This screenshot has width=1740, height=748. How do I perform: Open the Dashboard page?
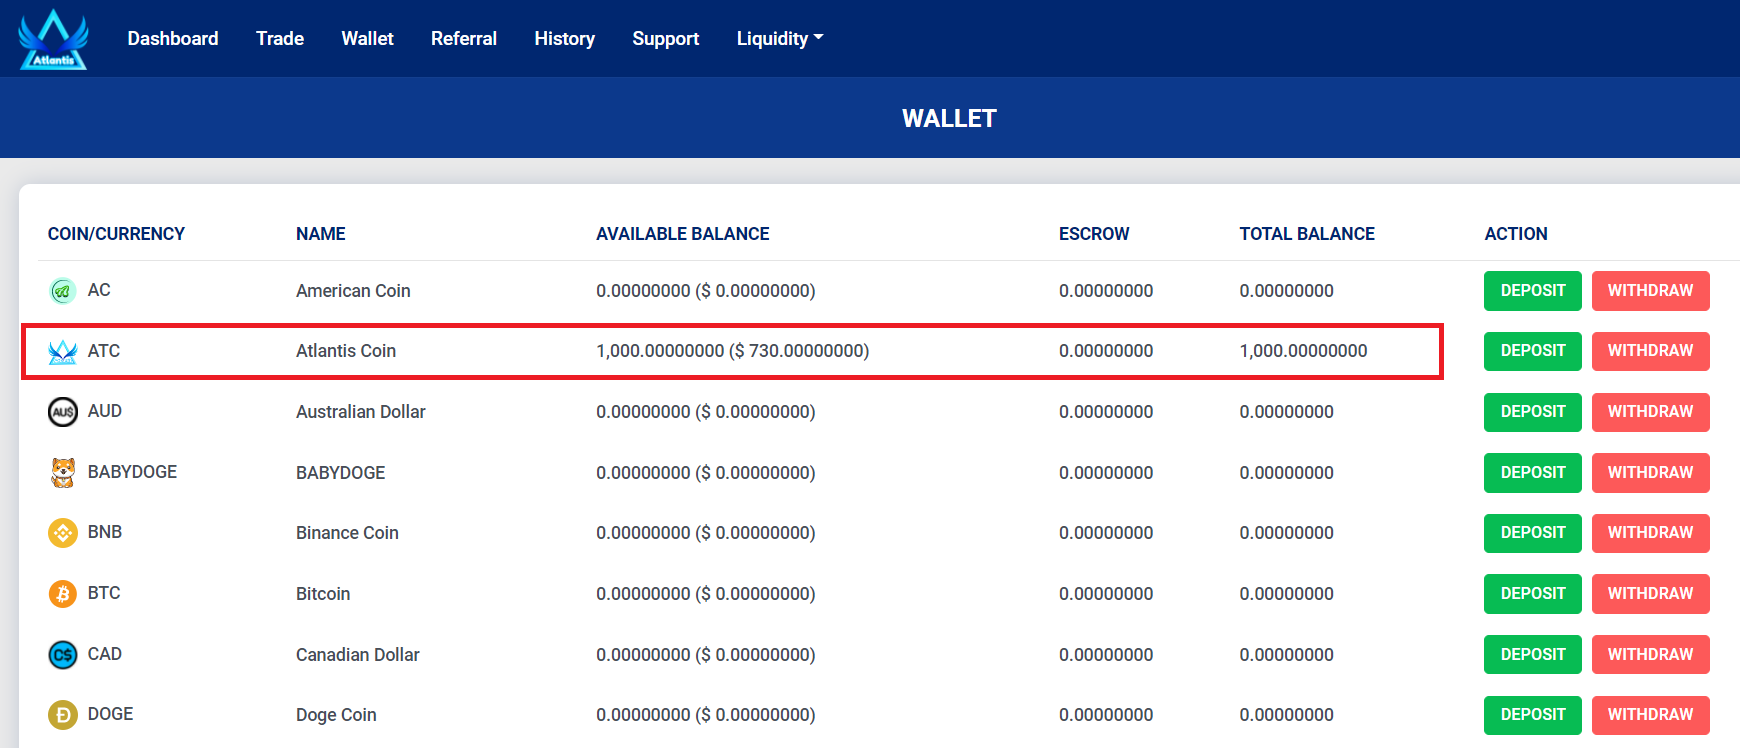click(173, 39)
